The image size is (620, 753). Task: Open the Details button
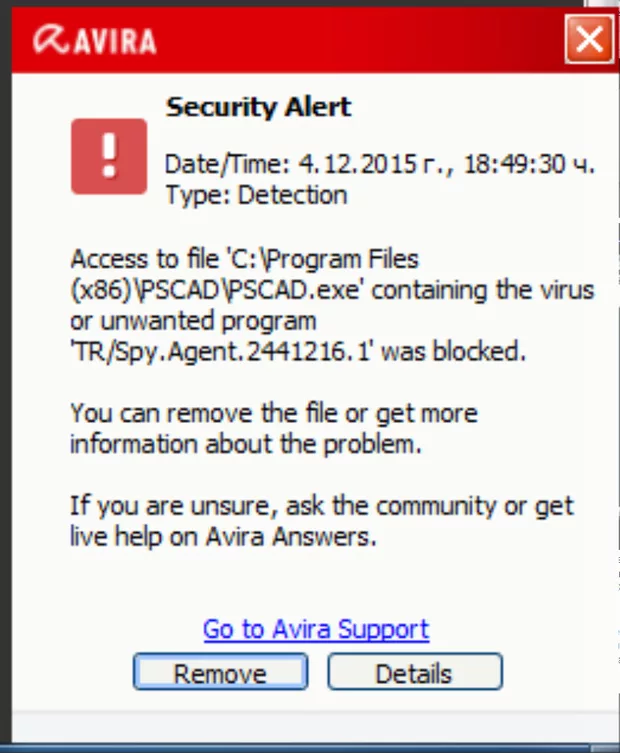pyautogui.click(x=414, y=673)
